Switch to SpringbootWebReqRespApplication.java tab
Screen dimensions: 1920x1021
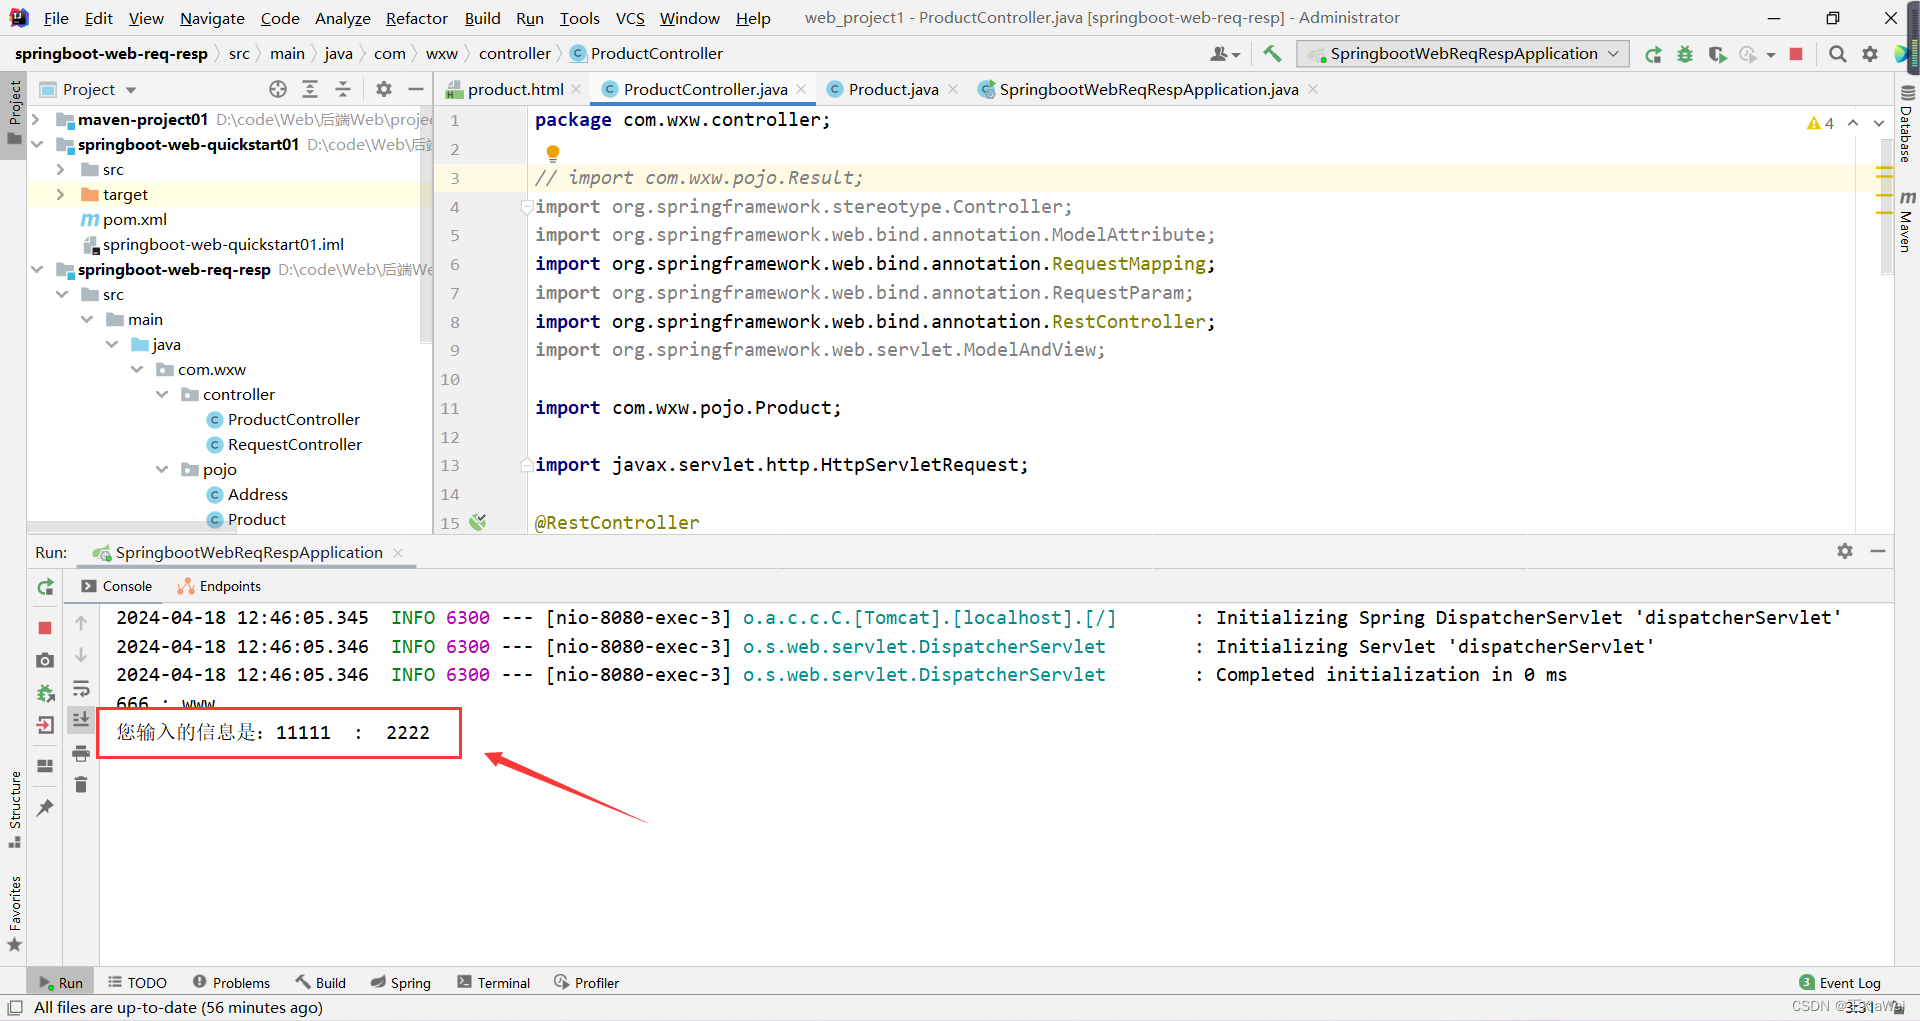tap(1148, 89)
